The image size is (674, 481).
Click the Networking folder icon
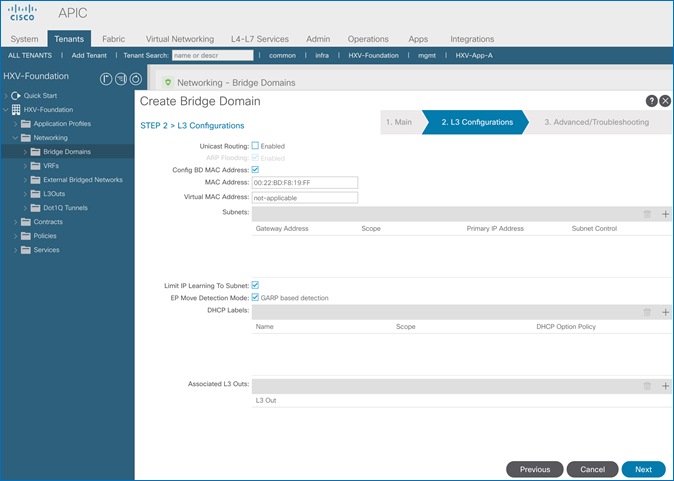pos(26,138)
